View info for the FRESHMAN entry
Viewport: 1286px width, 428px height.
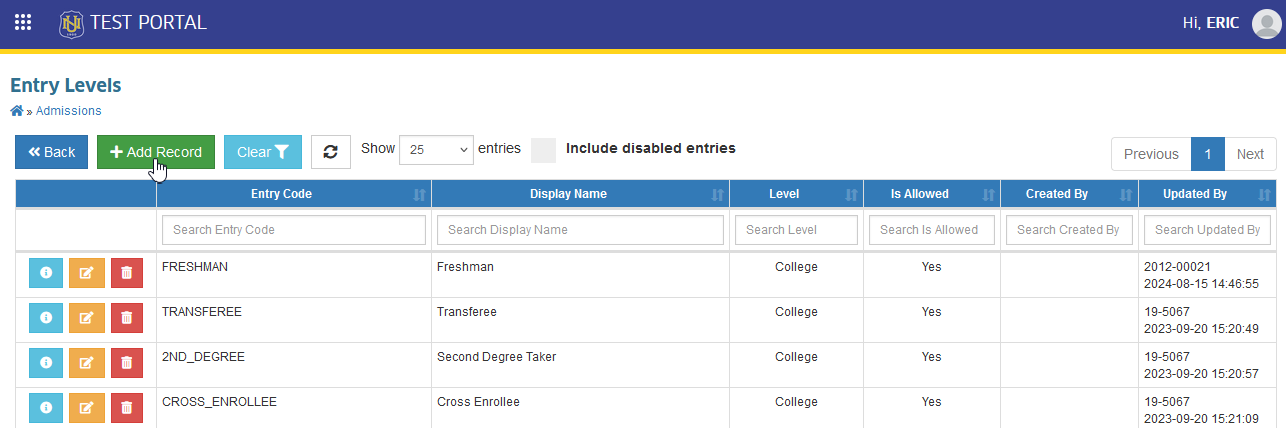[46, 273]
